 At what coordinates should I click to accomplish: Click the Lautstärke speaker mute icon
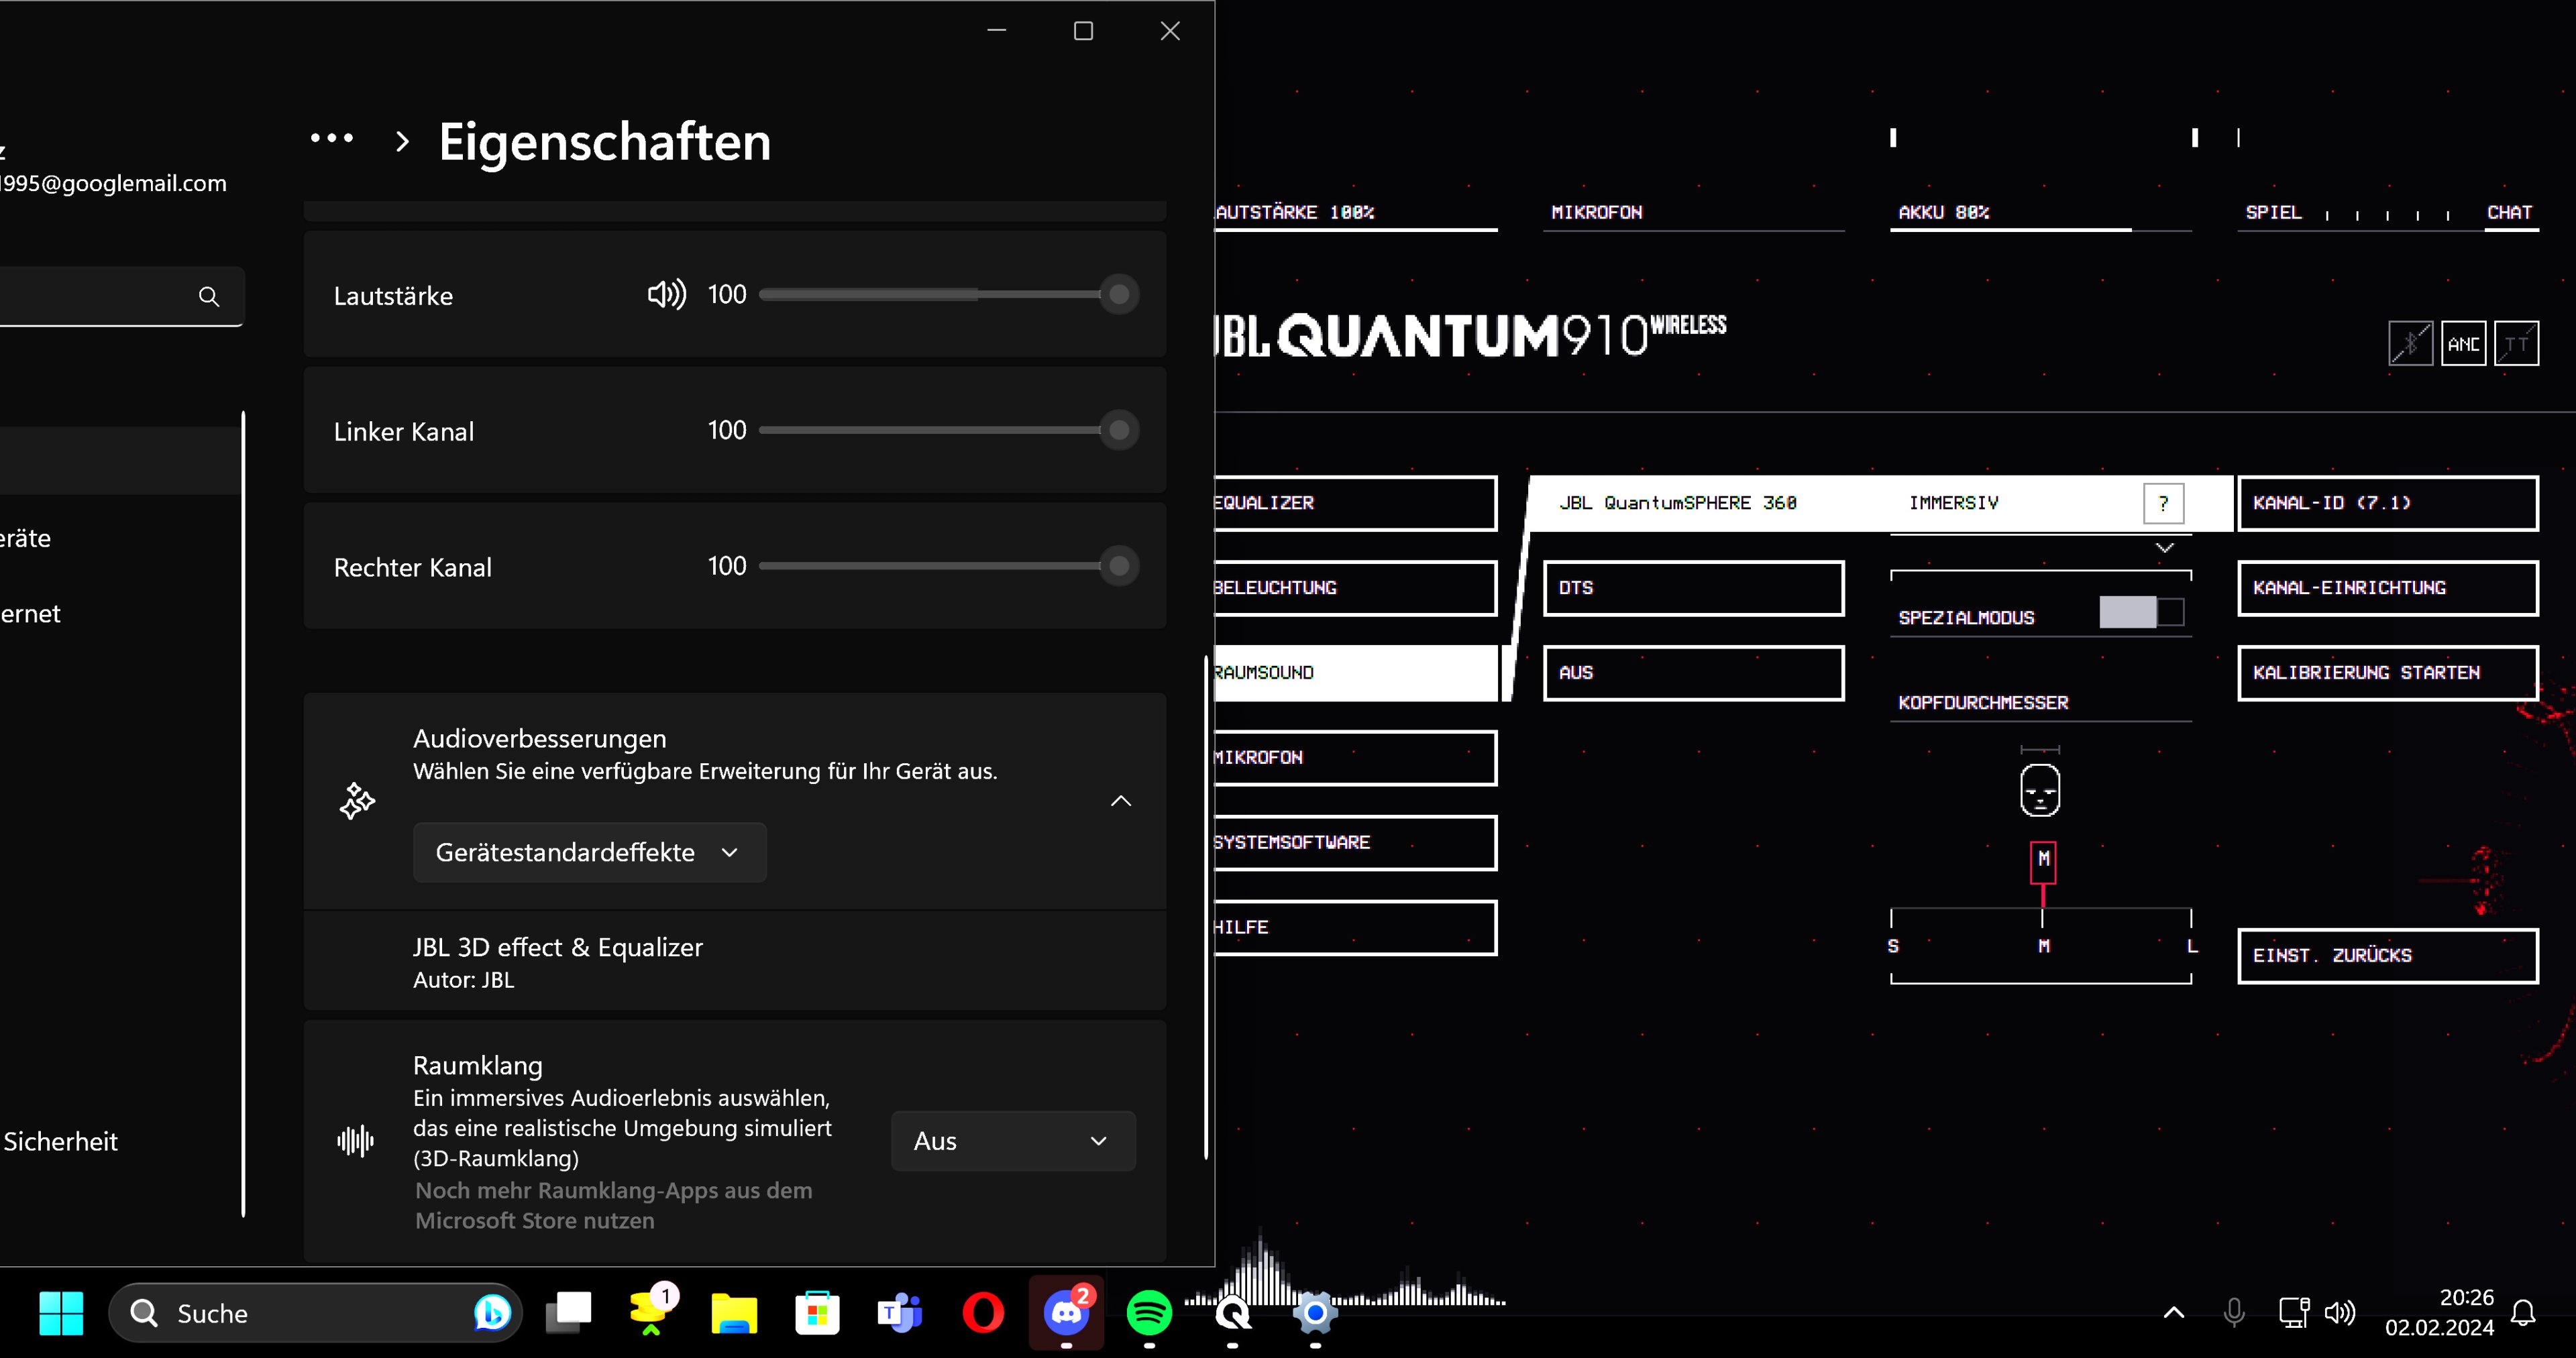point(666,294)
